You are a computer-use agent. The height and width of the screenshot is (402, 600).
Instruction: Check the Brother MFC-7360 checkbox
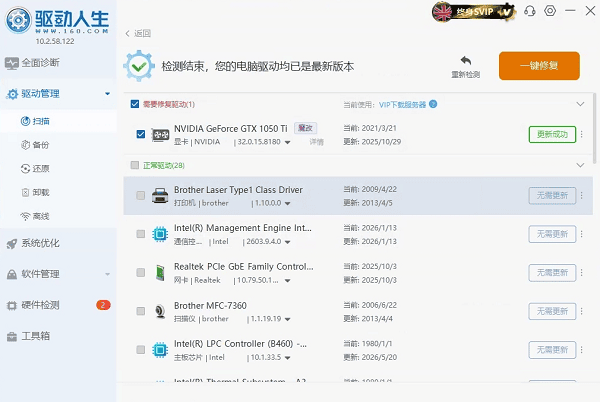point(141,311)
